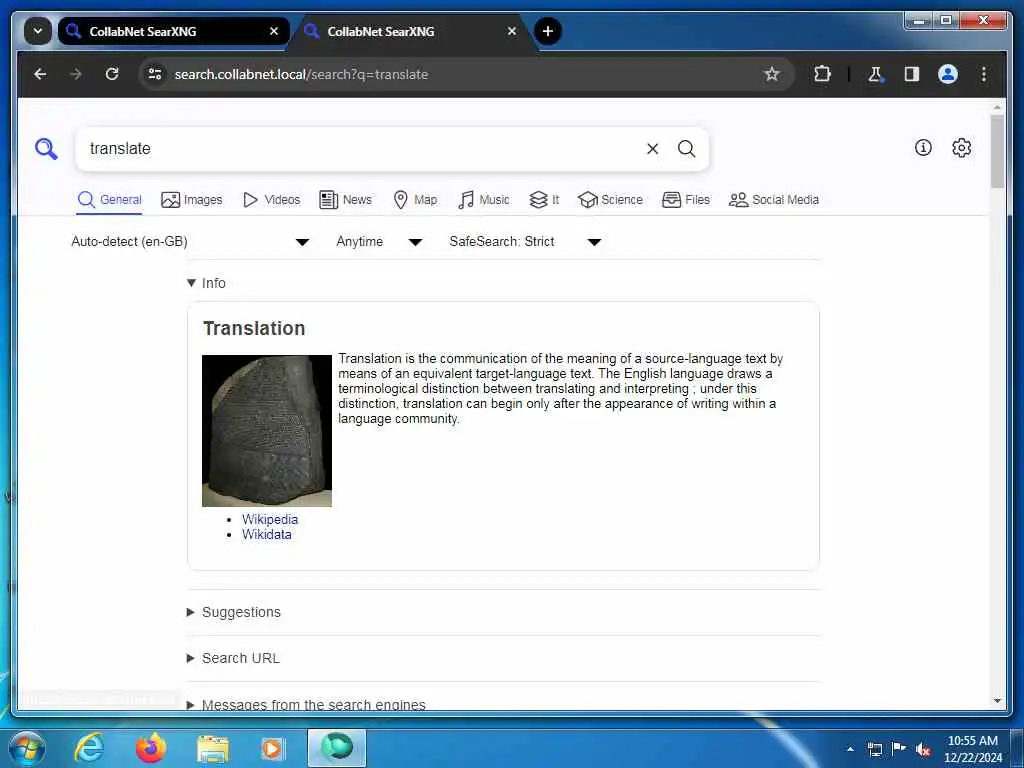Open Chrome Labs flask icon
Screen dimensions: 1024x768
point(876,74)
